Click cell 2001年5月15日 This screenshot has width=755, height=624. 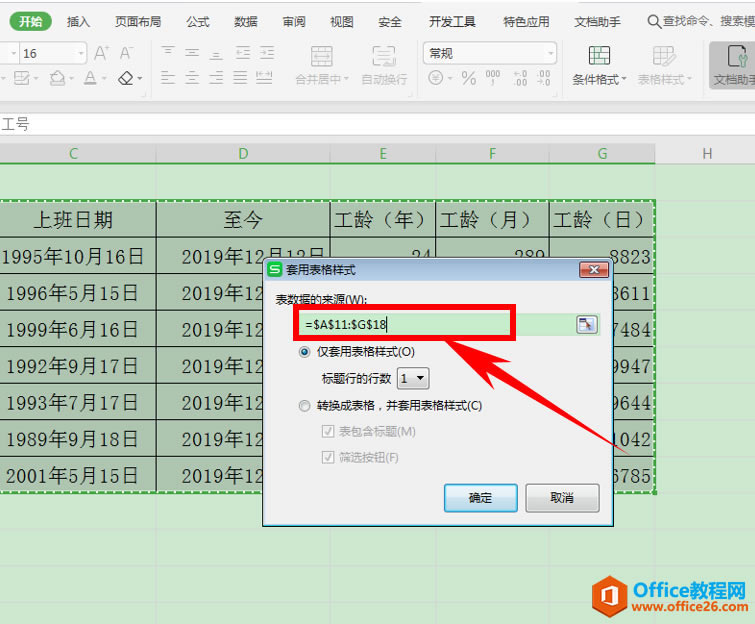click(78, 475)
